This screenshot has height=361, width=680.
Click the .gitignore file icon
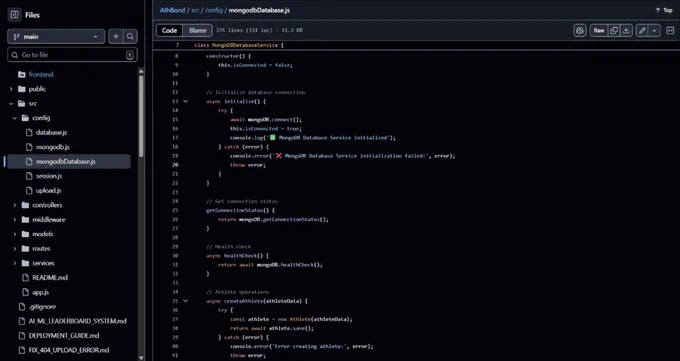coord(22,307)
